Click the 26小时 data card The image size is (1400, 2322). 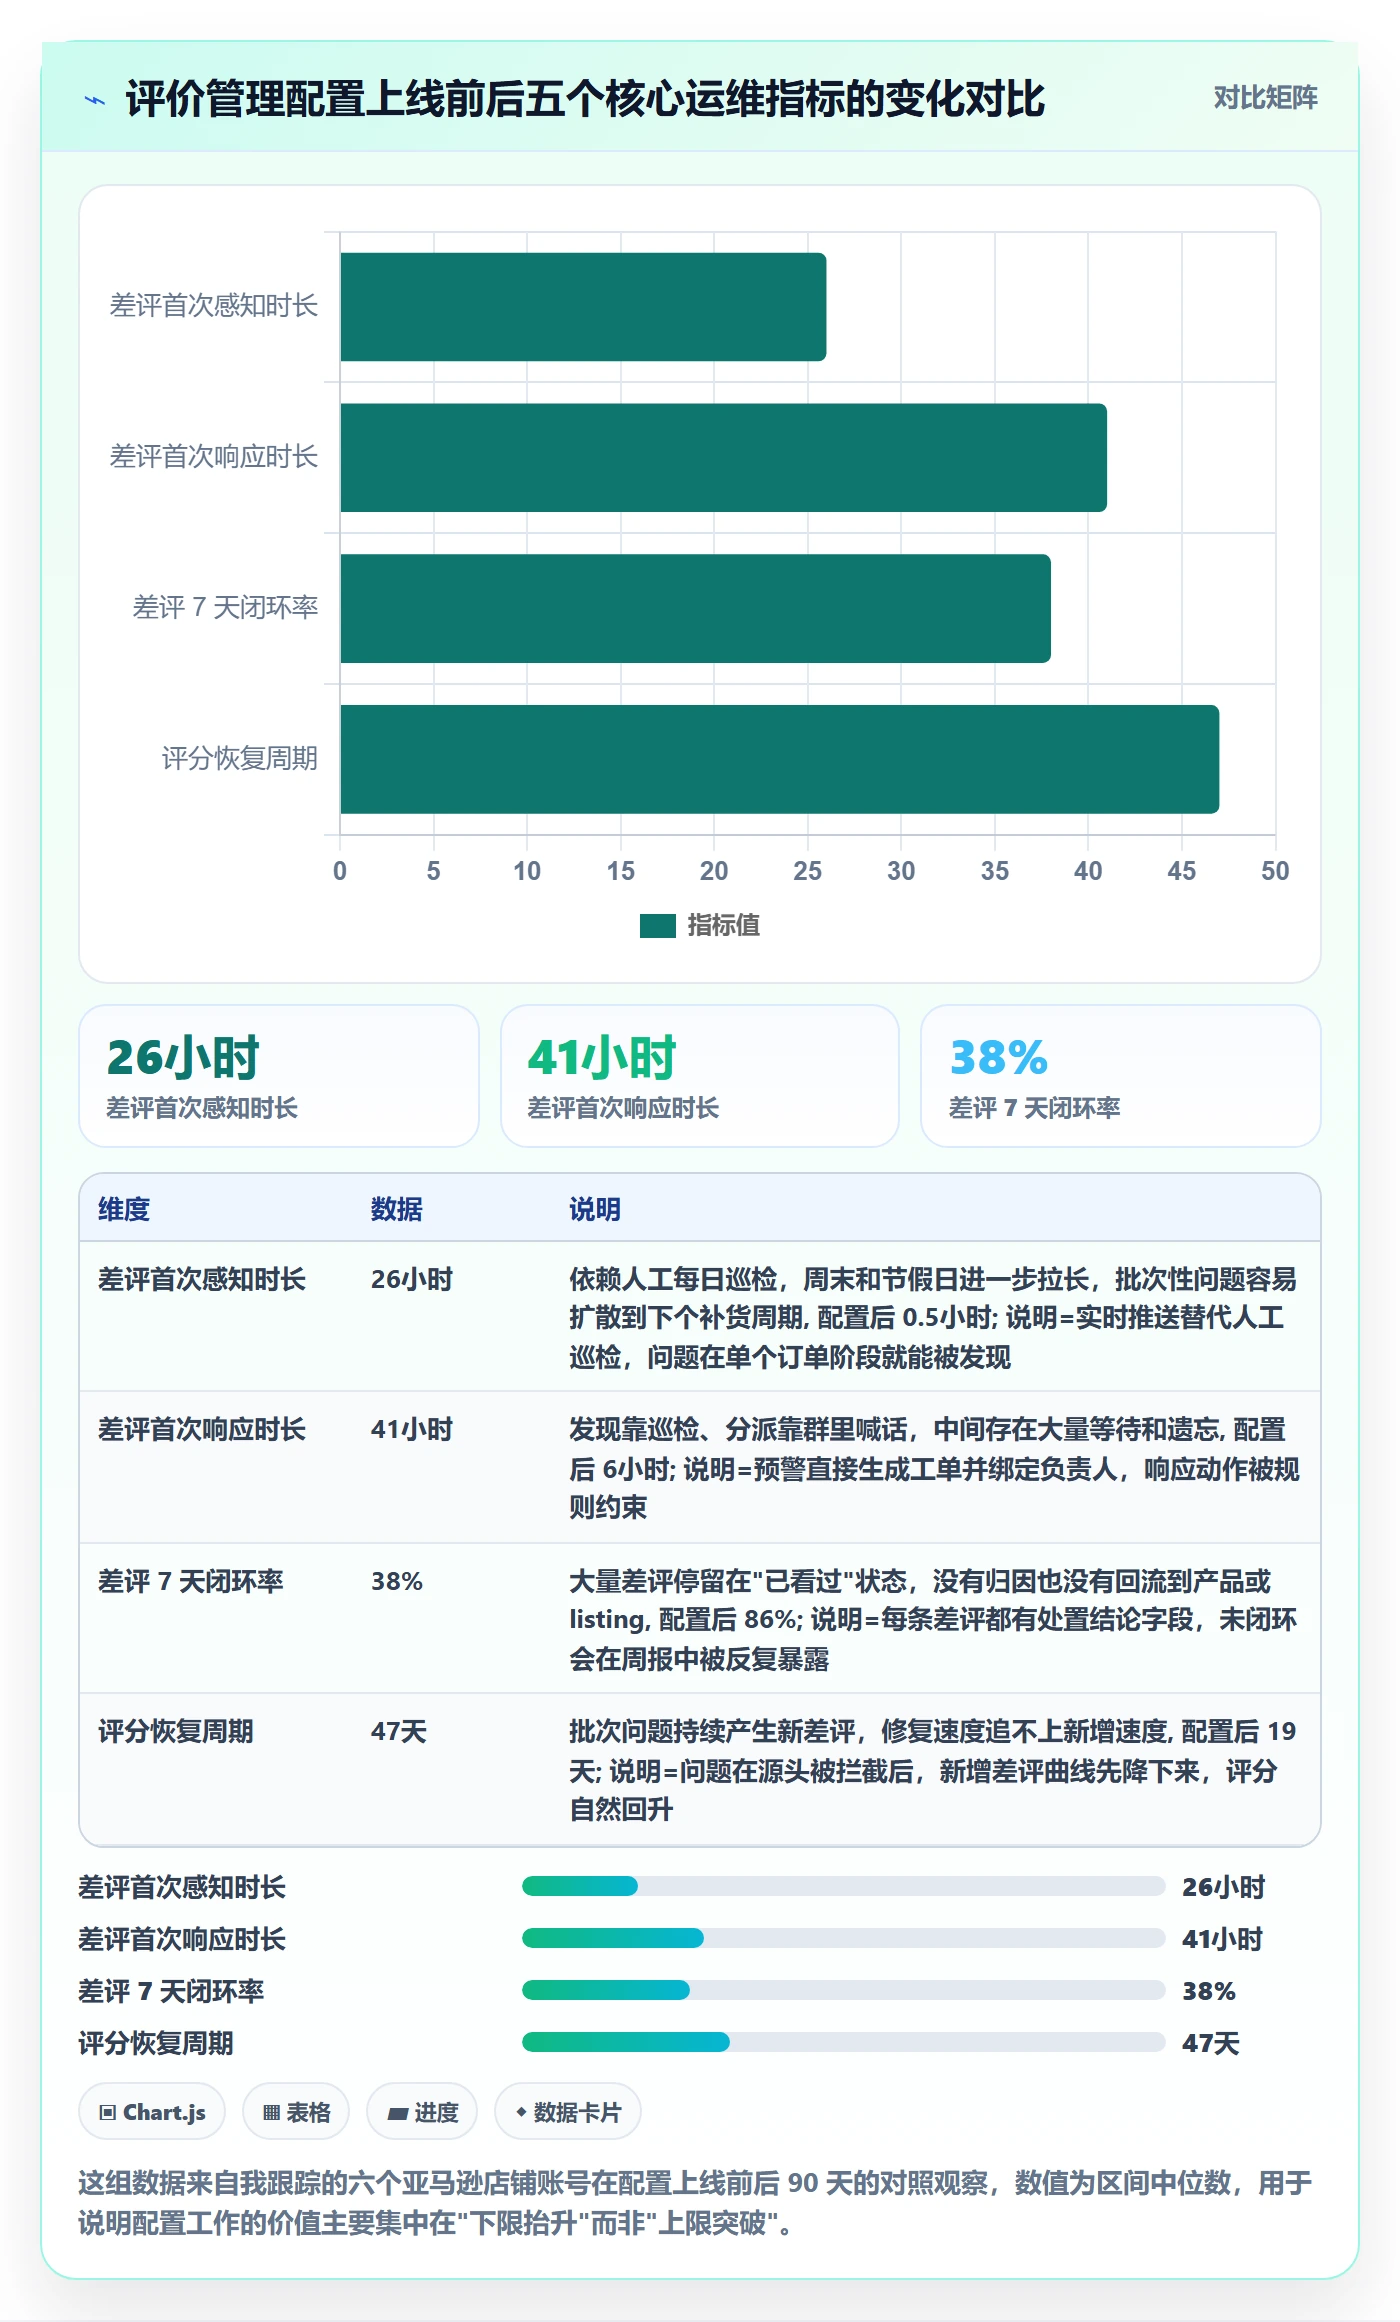(279, 1076)
